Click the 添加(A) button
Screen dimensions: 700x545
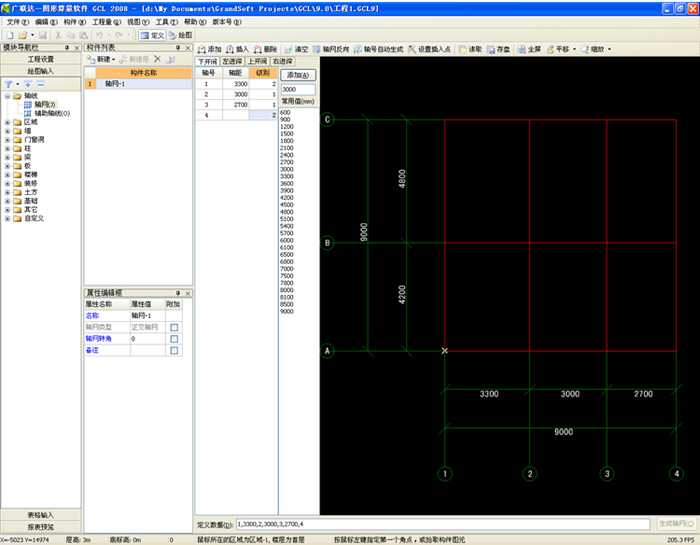(x=298, y=75)
